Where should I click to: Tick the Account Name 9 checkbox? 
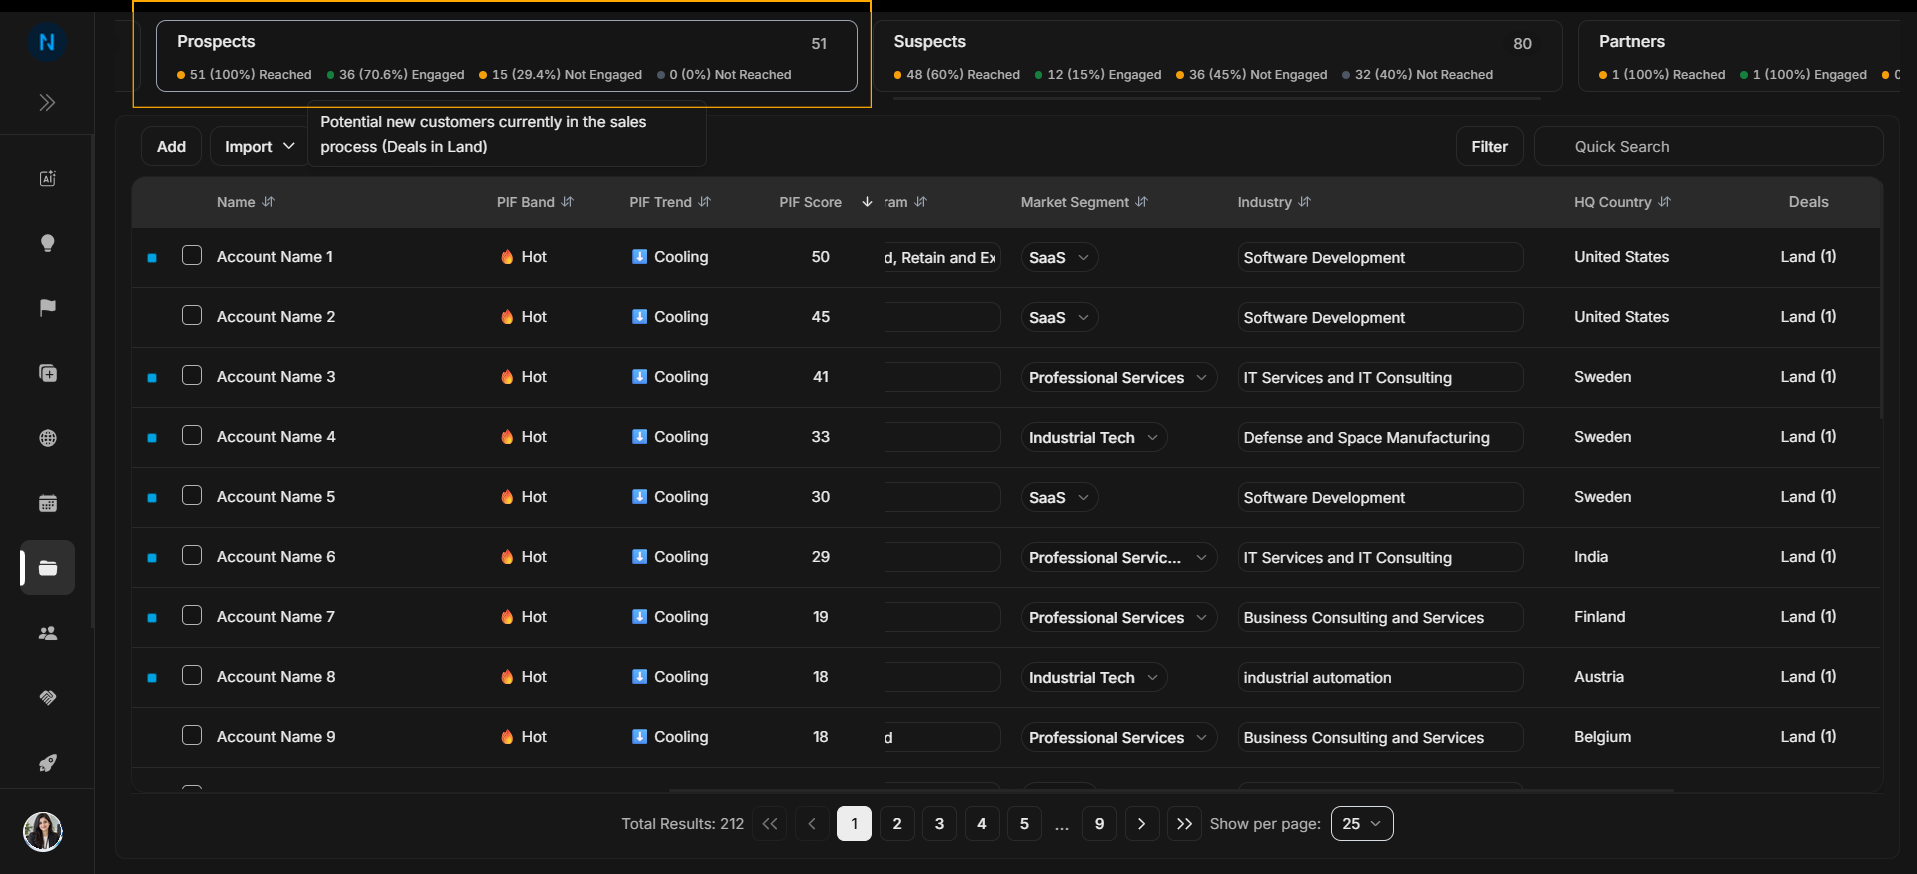(192, 736)
